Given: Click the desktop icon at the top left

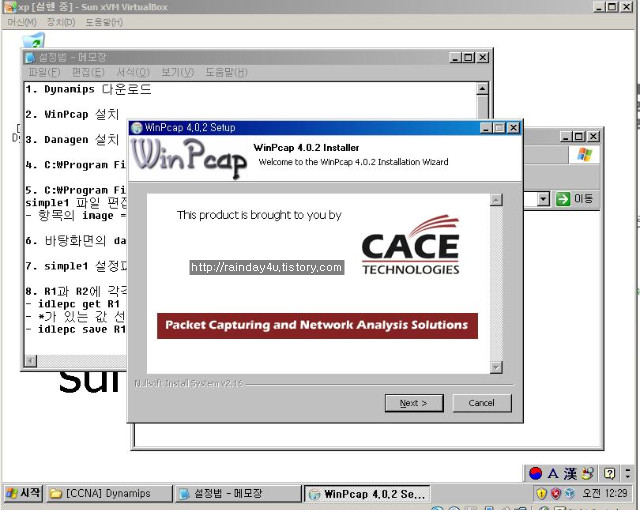Looking at the screenshot, I should [x=33, y=40].
